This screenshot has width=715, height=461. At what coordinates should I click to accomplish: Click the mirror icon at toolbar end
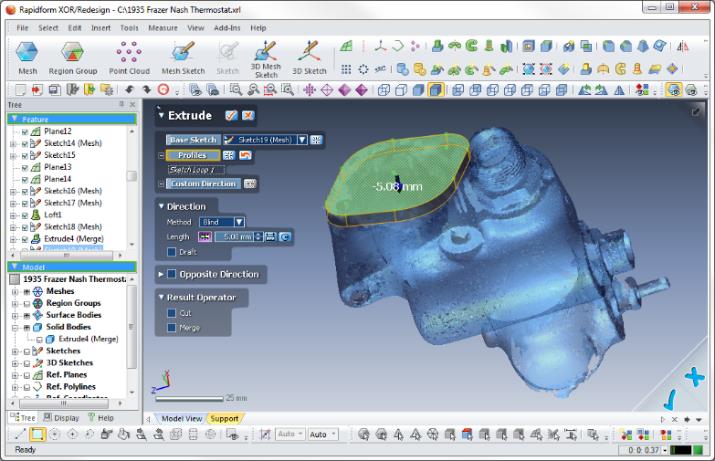pos(683,46)
